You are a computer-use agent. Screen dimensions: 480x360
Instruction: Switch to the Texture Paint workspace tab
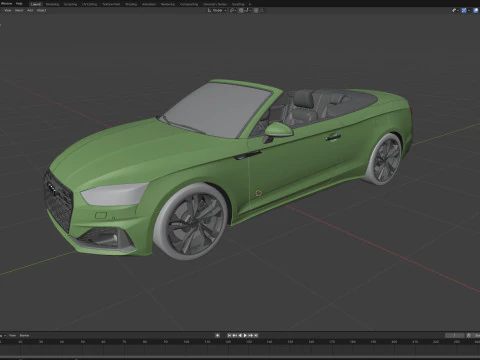click(111, 4)
